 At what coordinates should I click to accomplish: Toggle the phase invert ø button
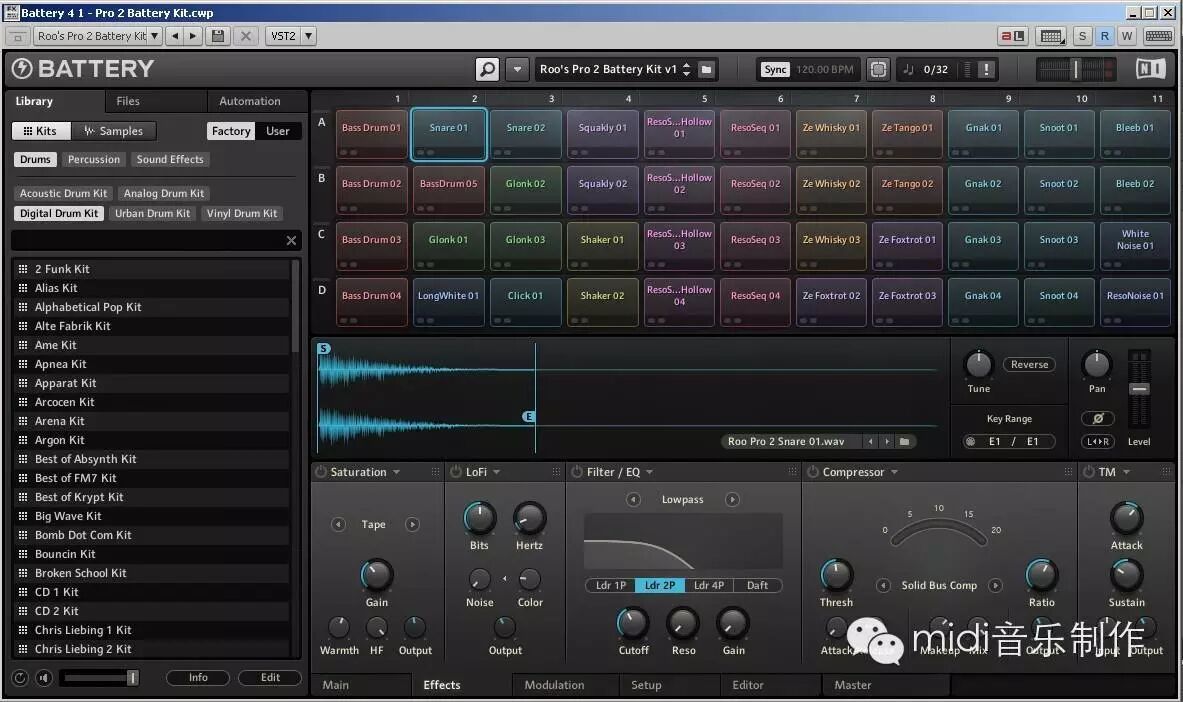[1098, 418]
